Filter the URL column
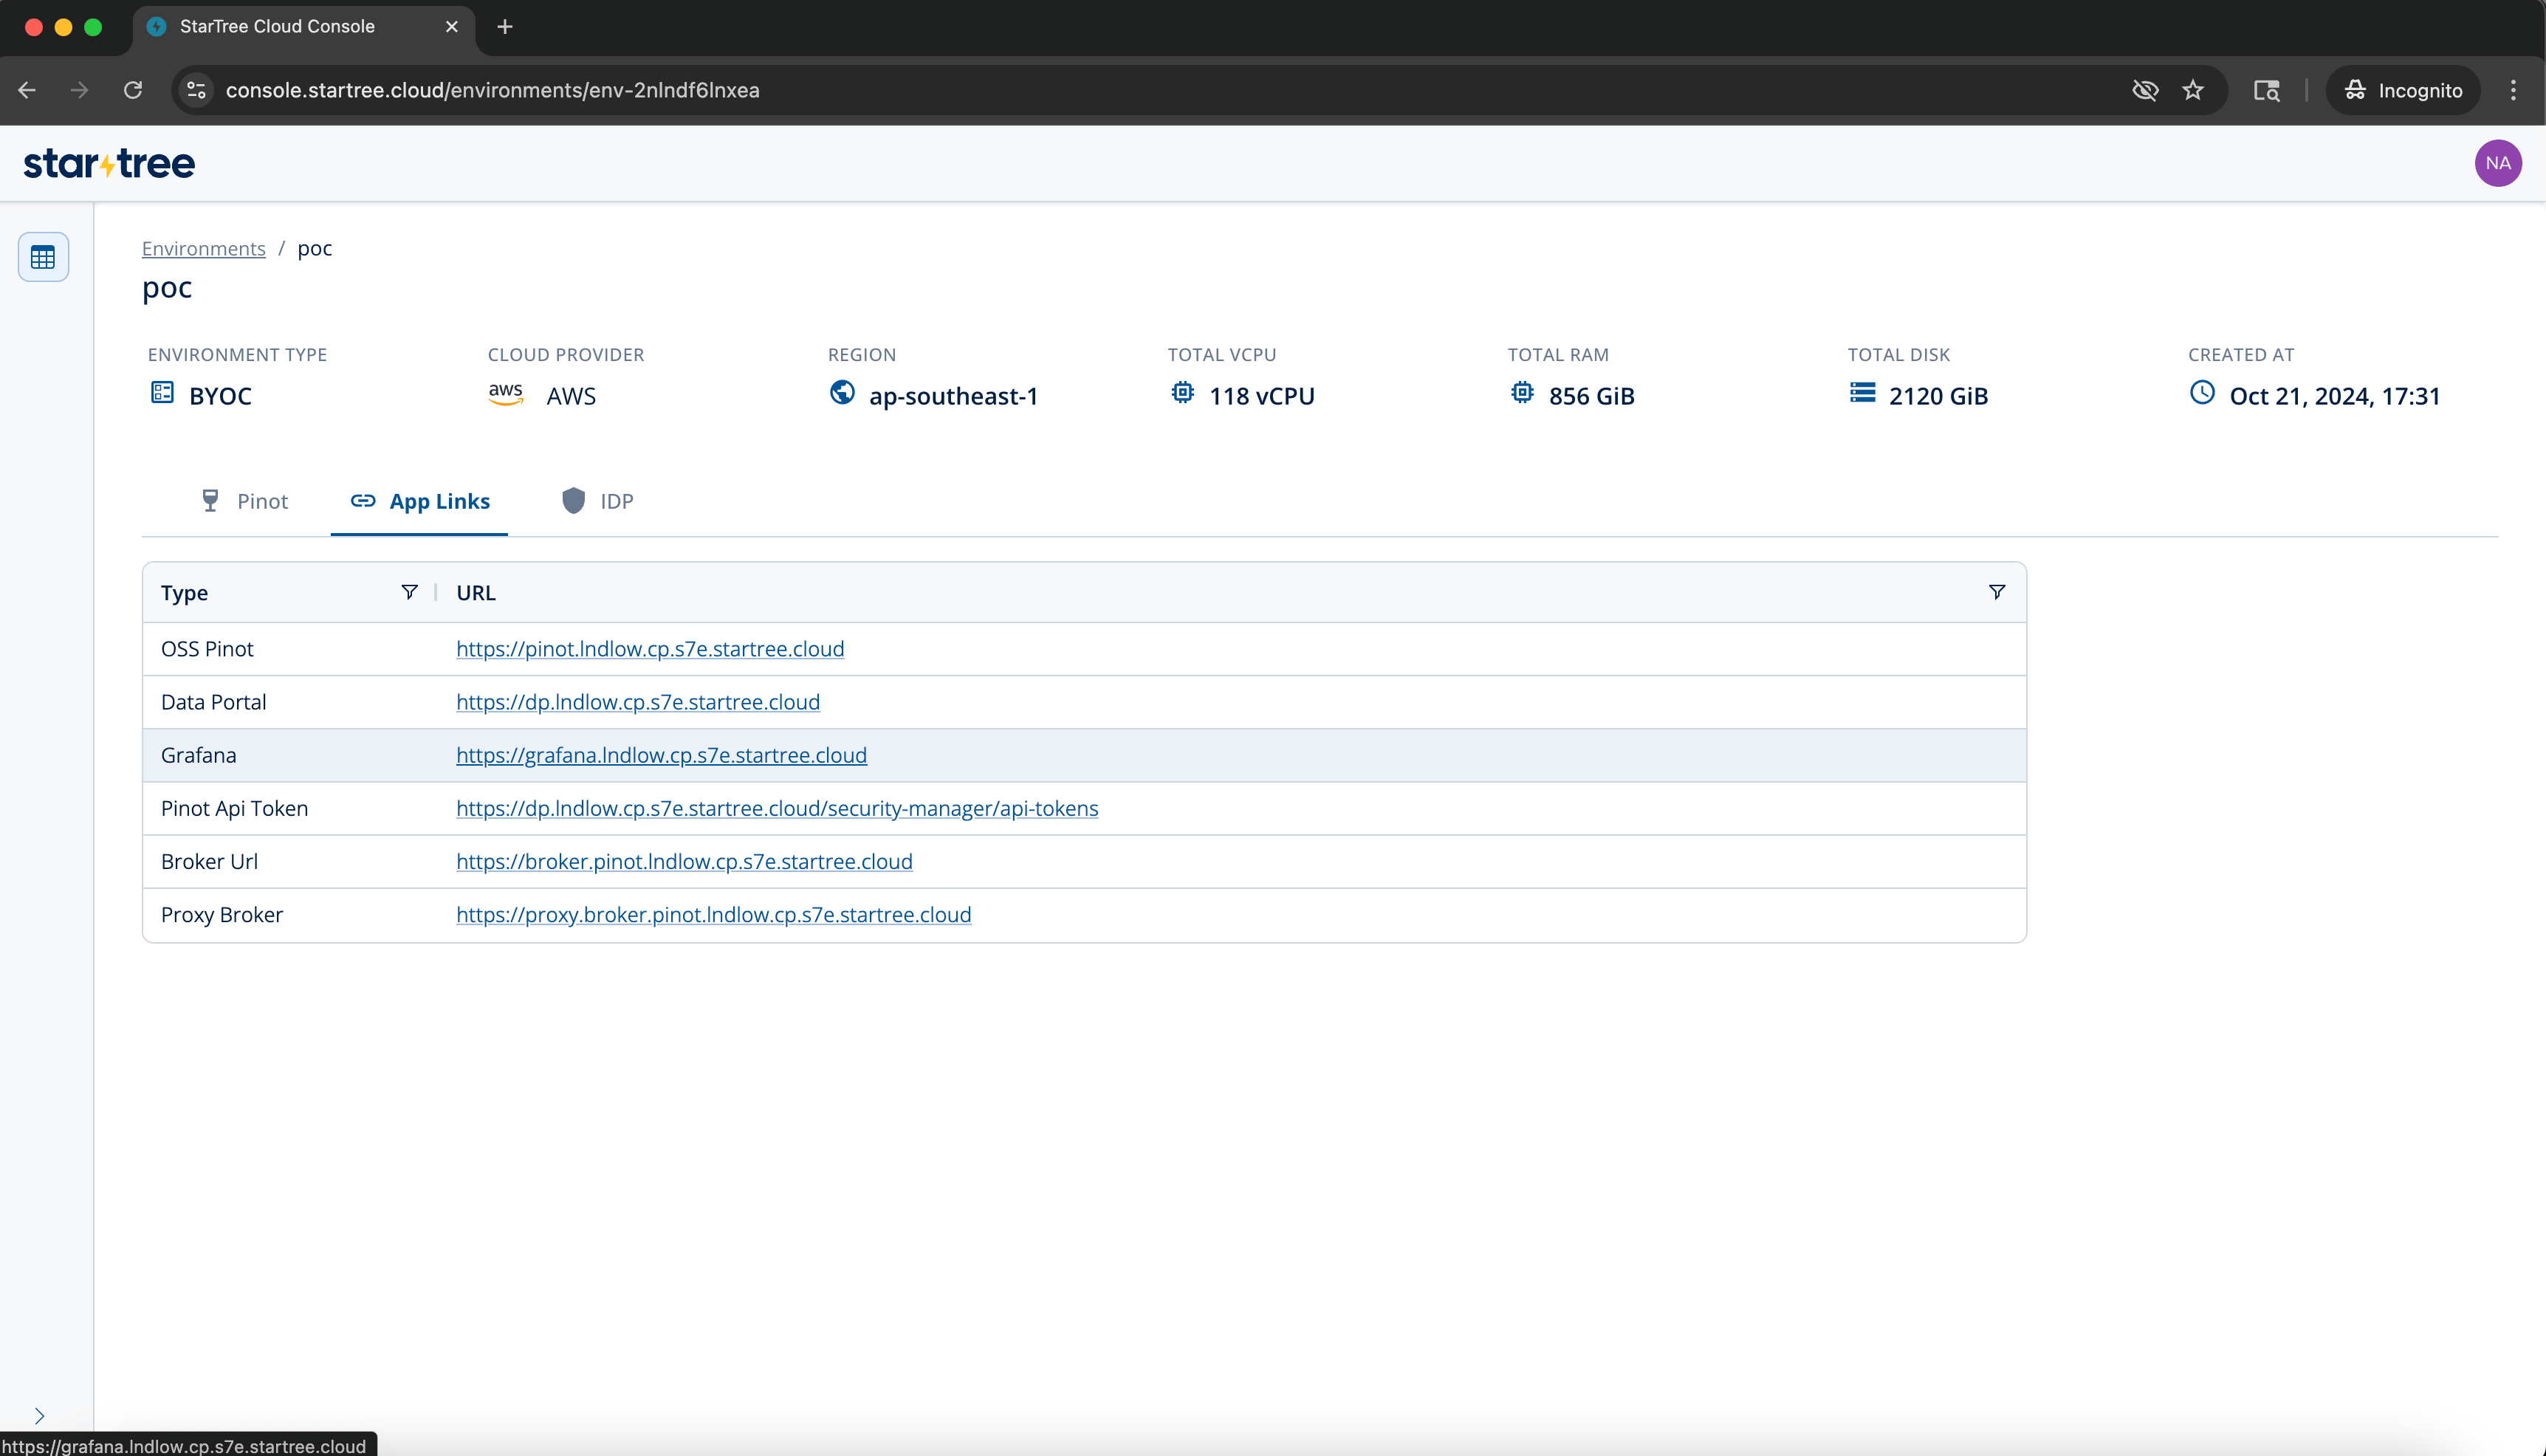The image size is (2546, 1456). coord(1996,592)
